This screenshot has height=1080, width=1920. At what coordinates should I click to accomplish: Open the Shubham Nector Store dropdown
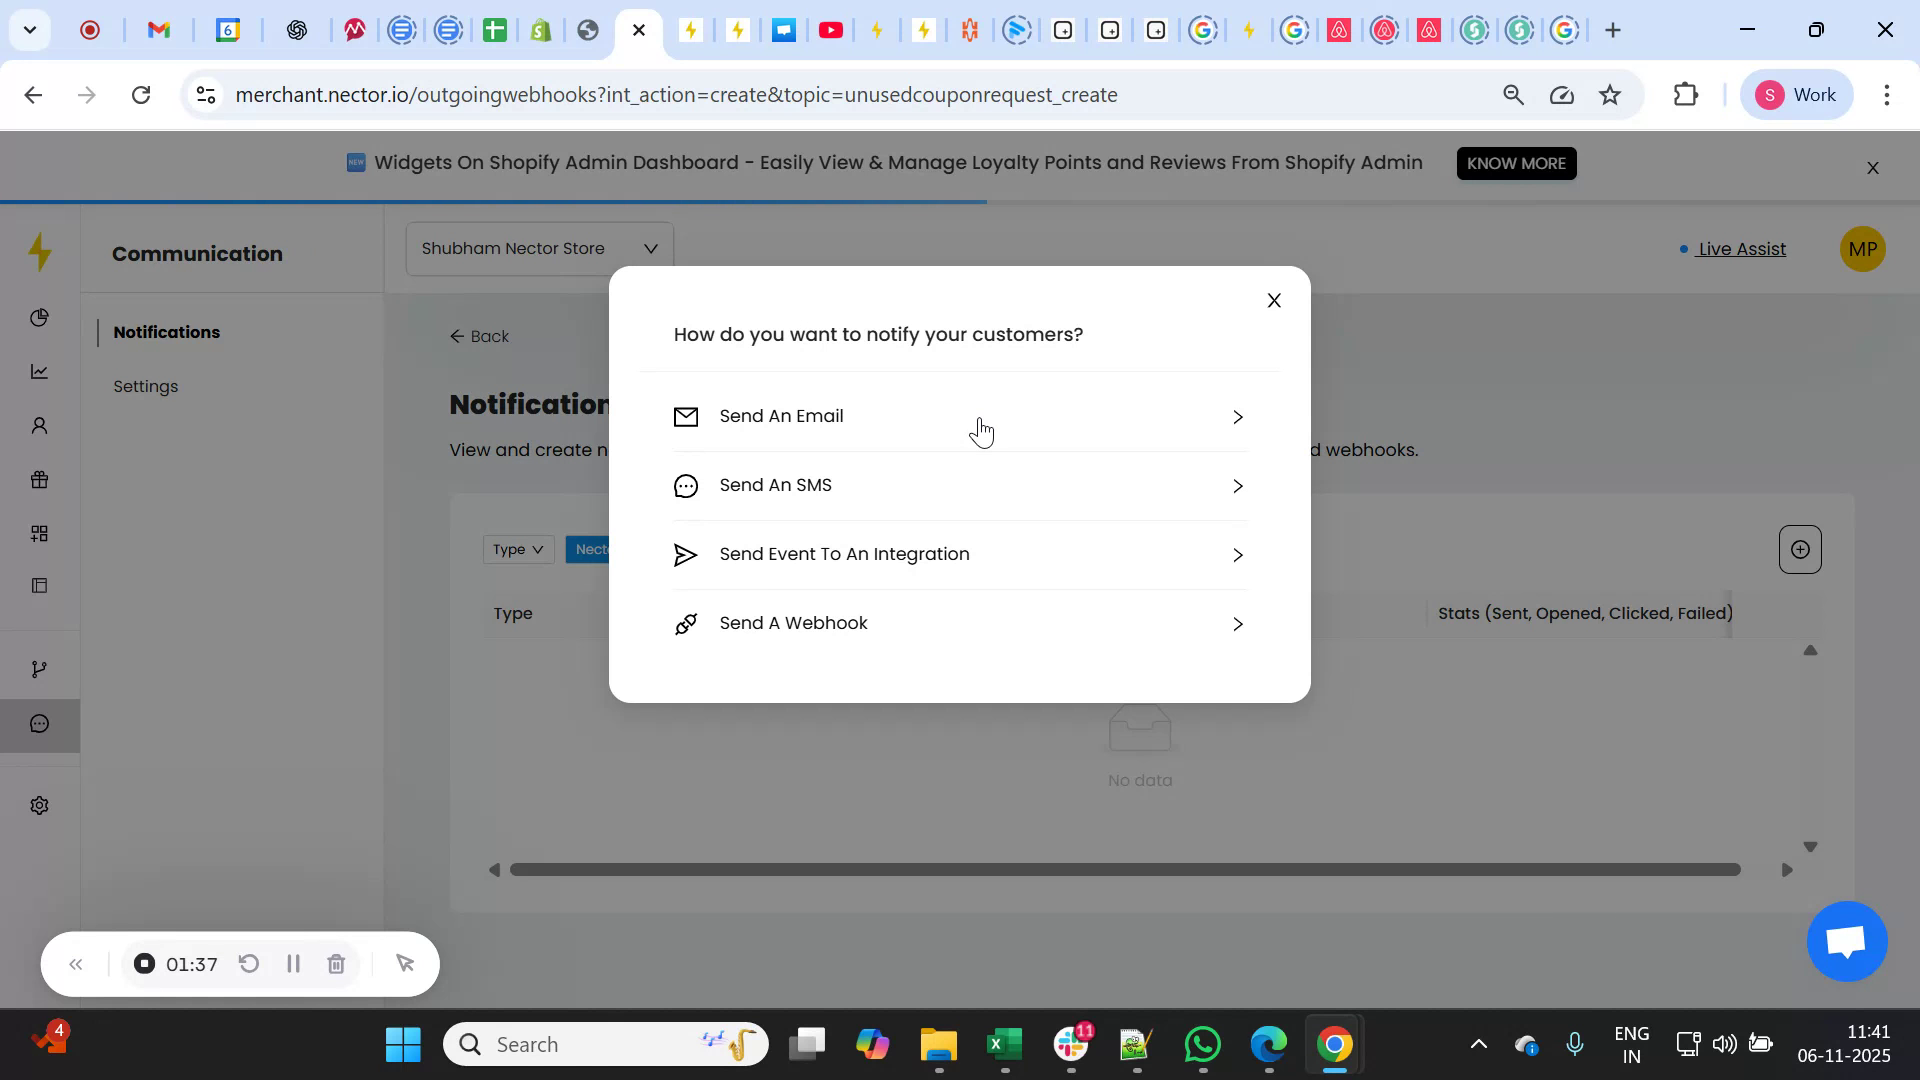click(538, 248)
